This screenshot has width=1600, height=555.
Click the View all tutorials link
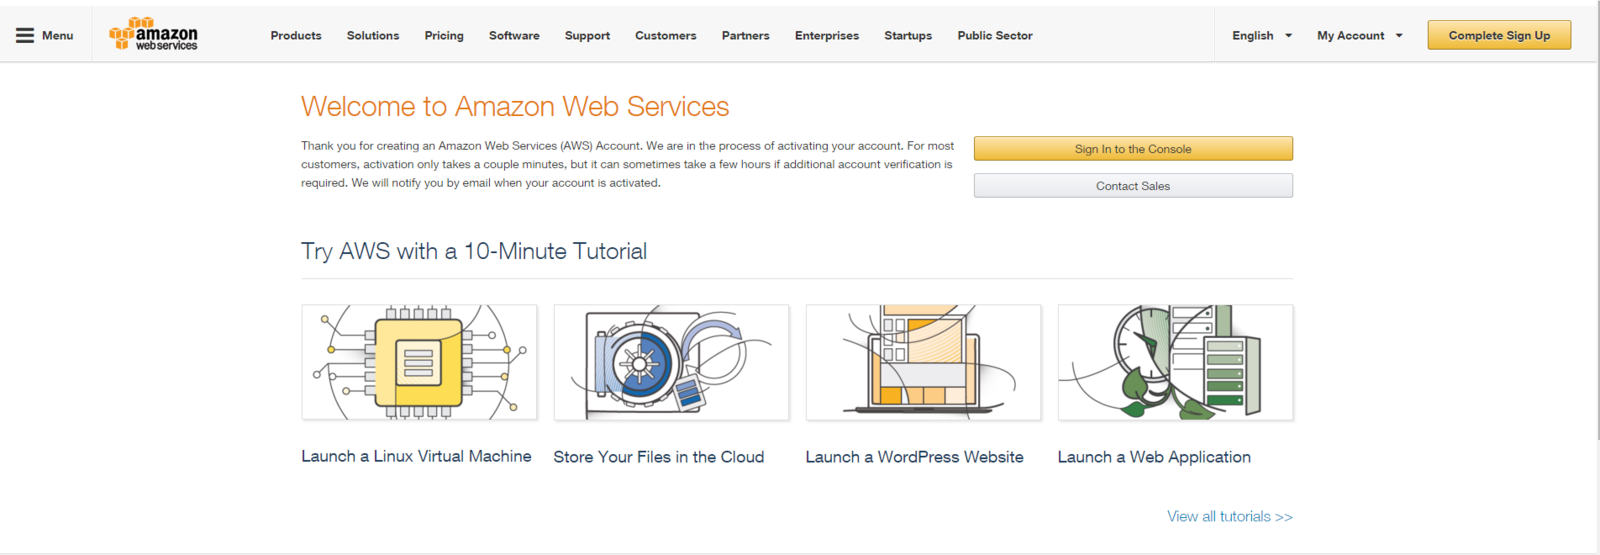[1230, 517]
